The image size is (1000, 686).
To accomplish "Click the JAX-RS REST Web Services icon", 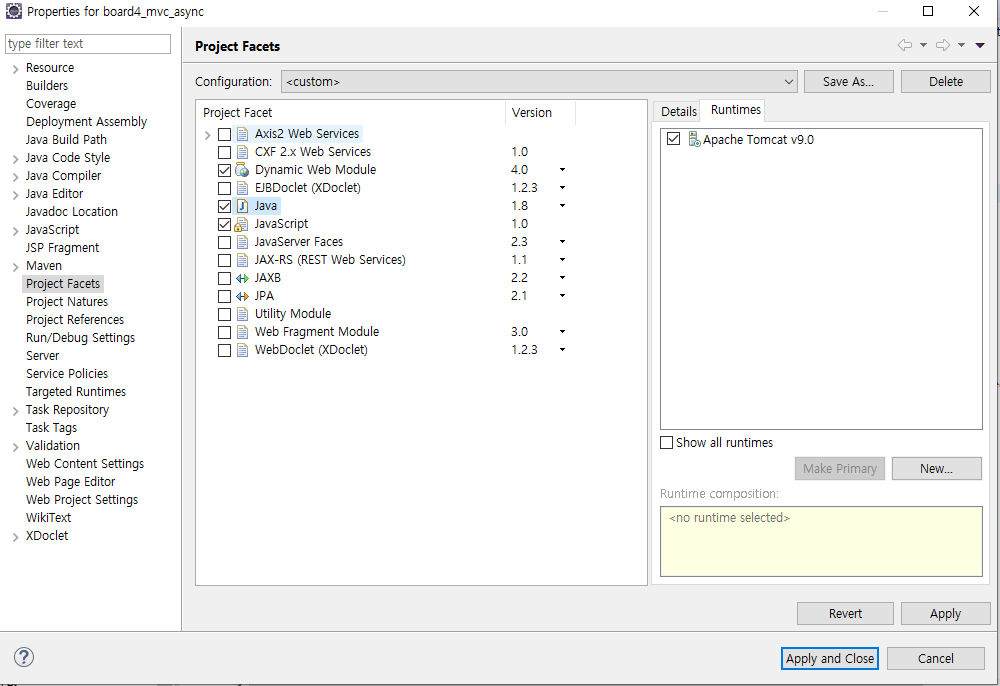I will pyautogui.click(x=242, y=260).
